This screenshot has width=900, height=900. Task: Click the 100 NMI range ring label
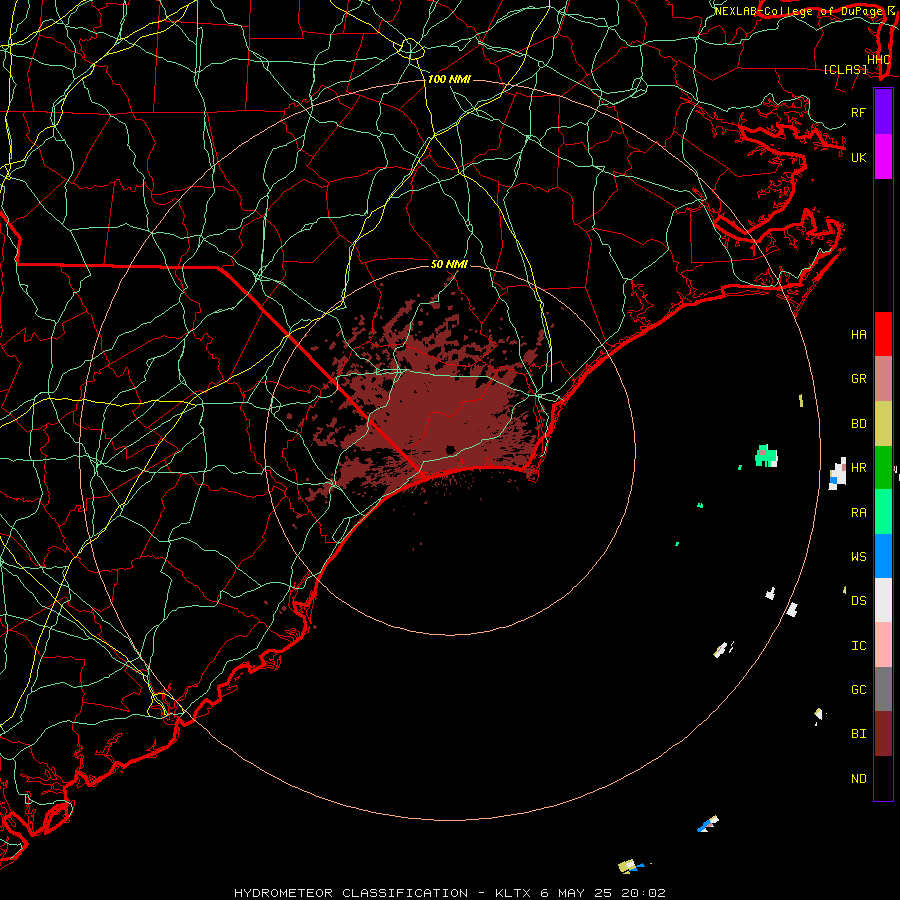coord(449,79)
